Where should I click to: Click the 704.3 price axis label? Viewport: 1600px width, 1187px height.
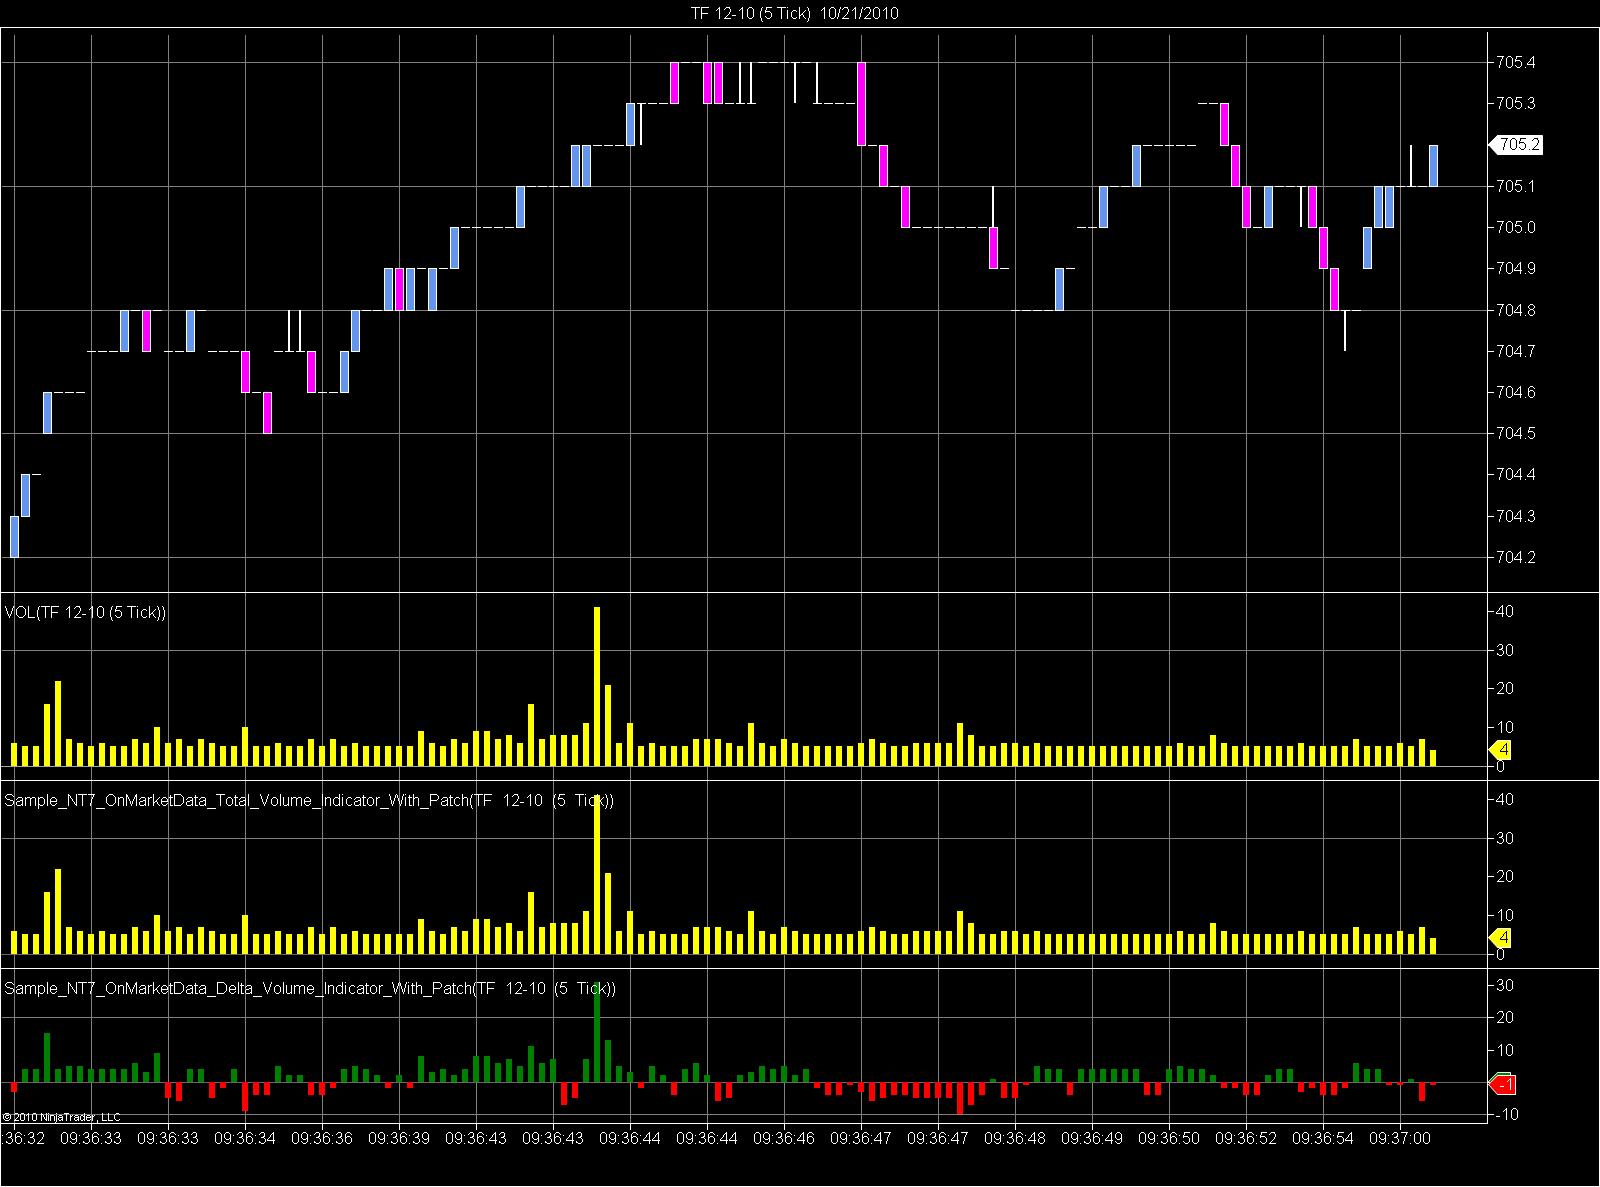pyautogui.click(x=1516, y=516)
